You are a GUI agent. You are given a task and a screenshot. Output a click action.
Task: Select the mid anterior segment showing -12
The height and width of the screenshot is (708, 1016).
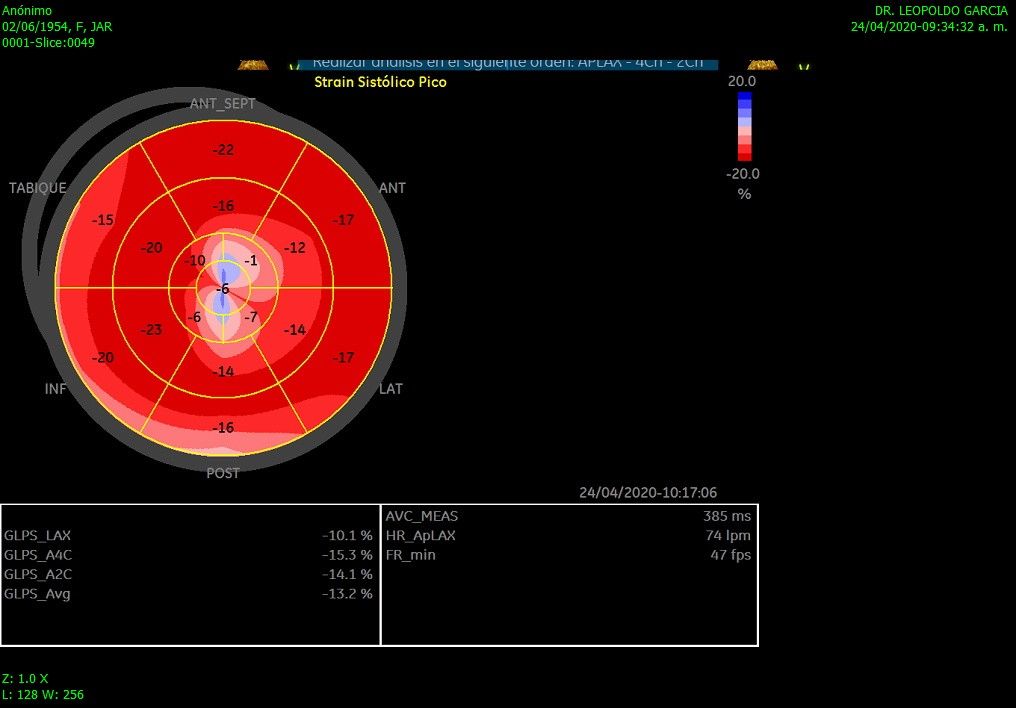(x=294, y=248)
